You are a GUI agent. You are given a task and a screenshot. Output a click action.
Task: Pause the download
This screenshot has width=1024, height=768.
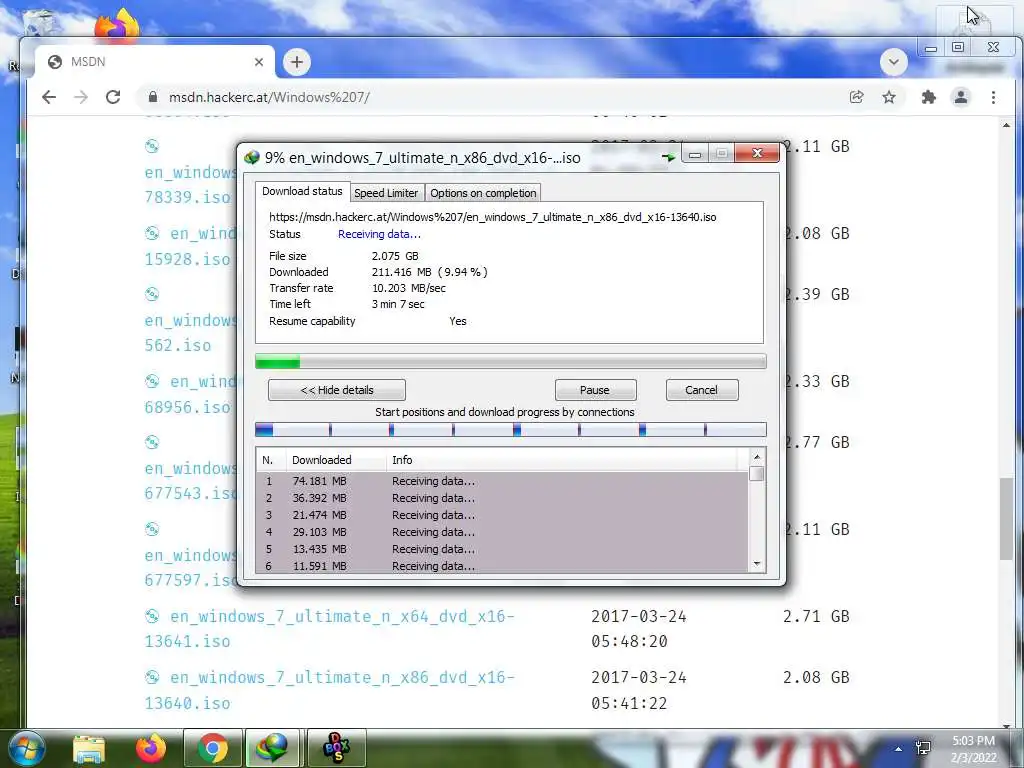click(595, 390)
